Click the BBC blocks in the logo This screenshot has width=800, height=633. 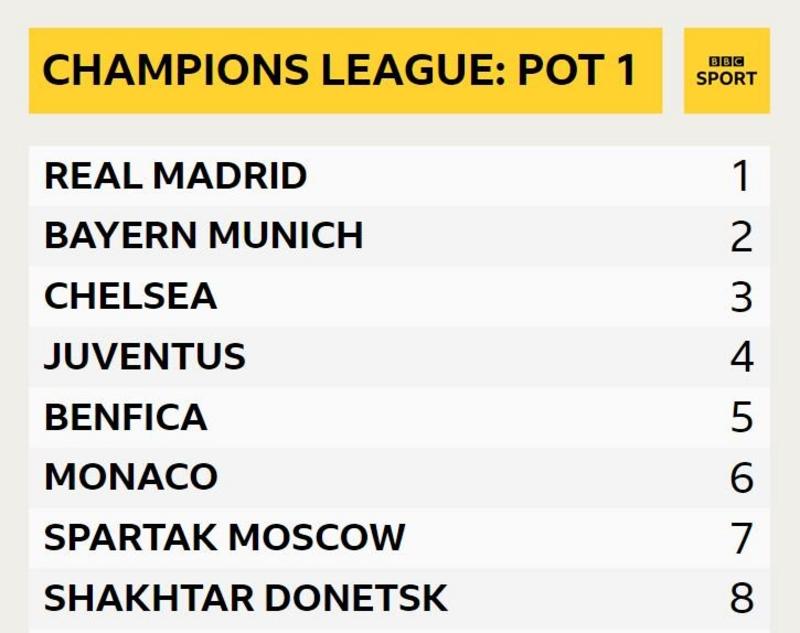click(x=726, y=62)
